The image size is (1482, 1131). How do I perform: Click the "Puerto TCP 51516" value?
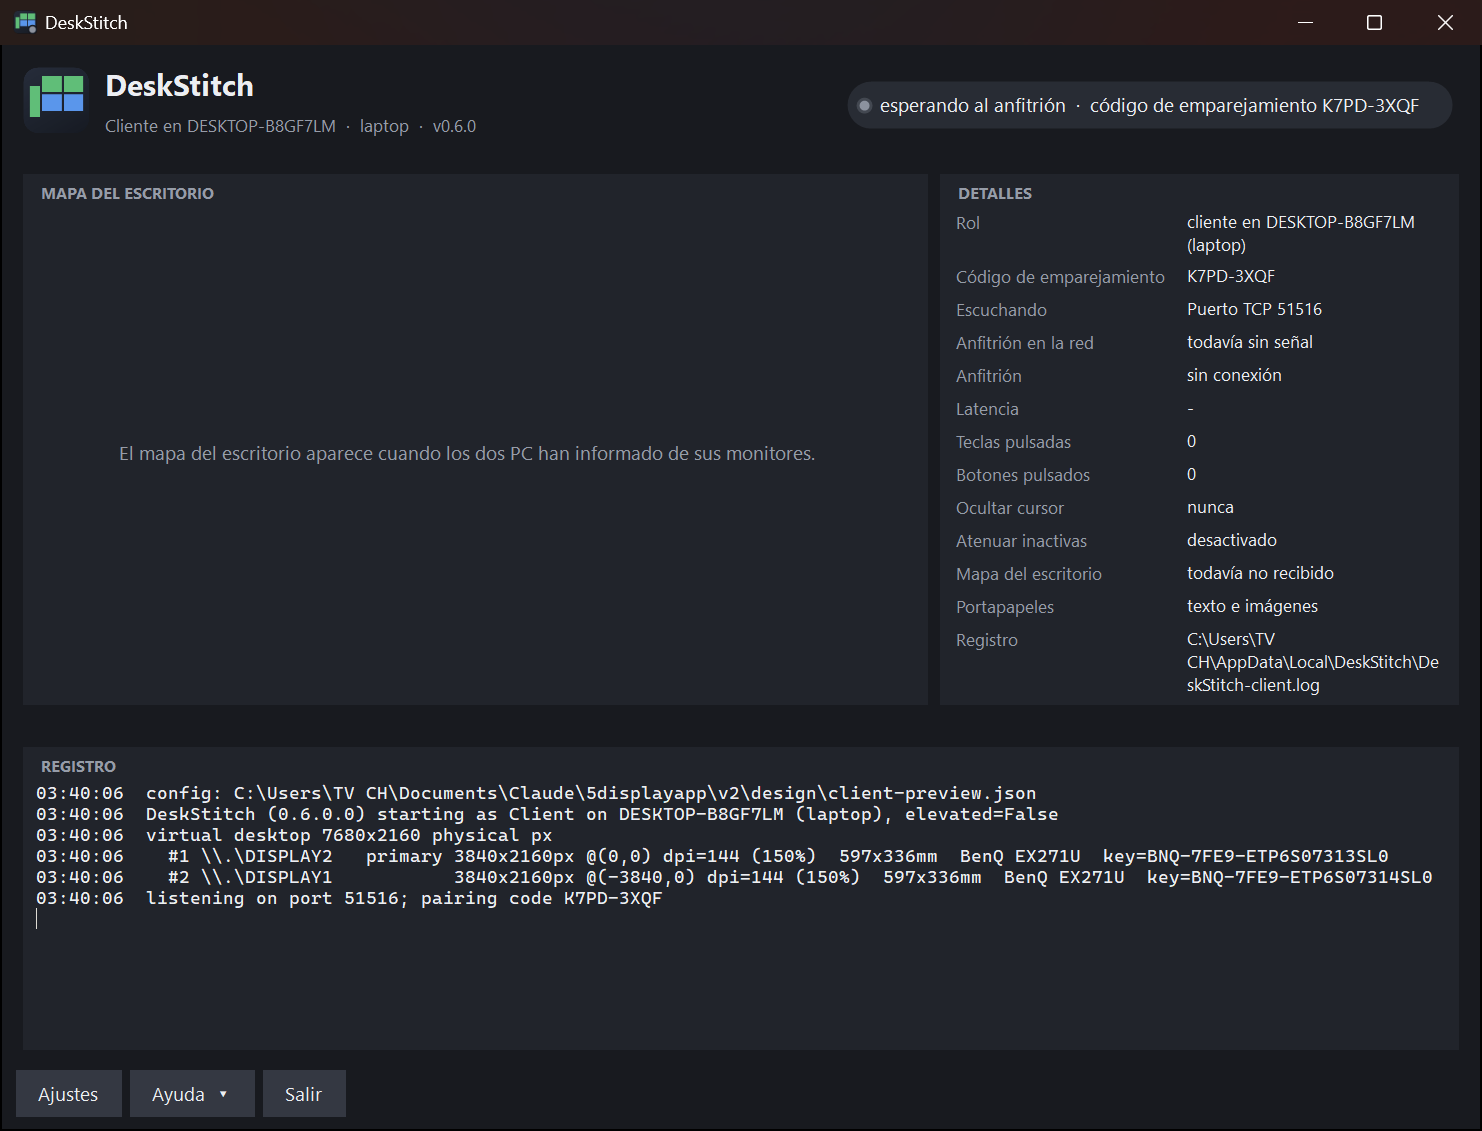[x=1254, y=309]
